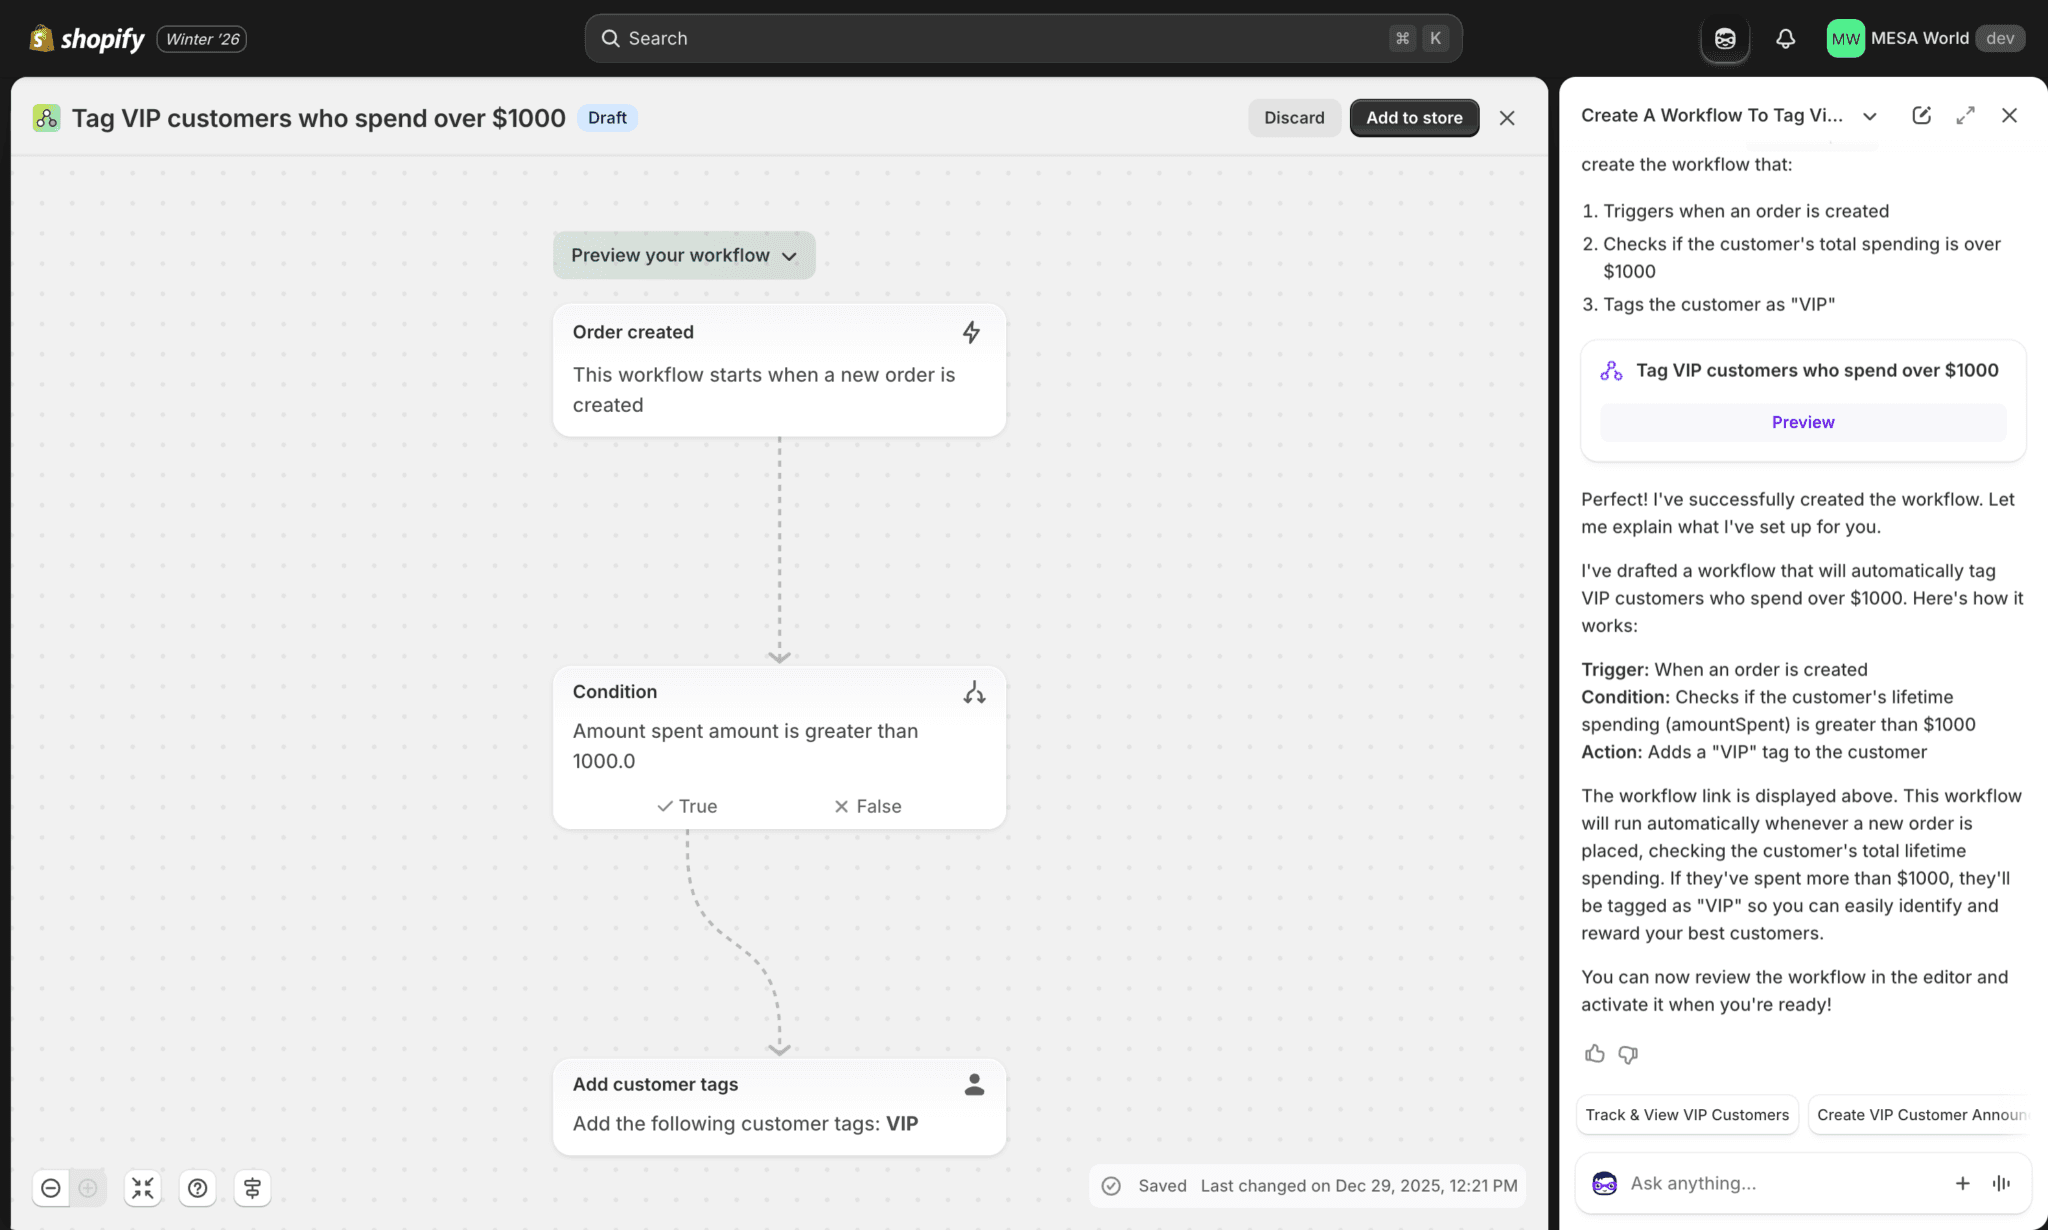Expand the Sidekick panel to full screen
The width and height of the screenshot is (2048, 1230).
pos(1965,115)
